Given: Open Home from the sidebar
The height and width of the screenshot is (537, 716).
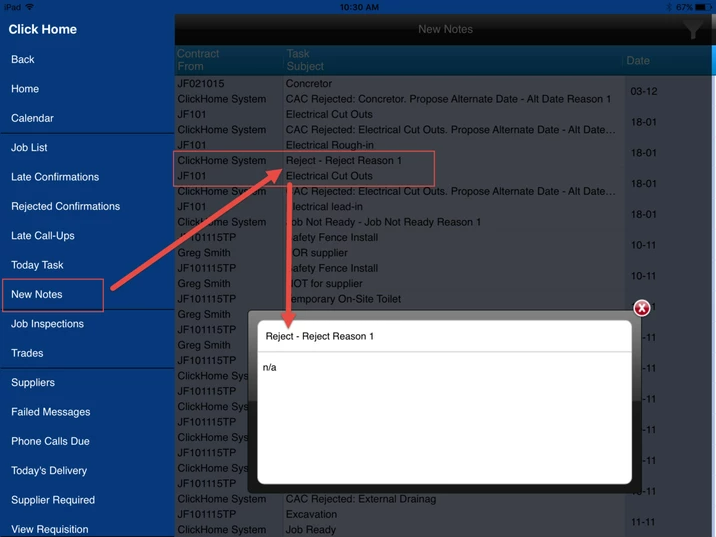Looking at the screenshot, I should 25,89.
